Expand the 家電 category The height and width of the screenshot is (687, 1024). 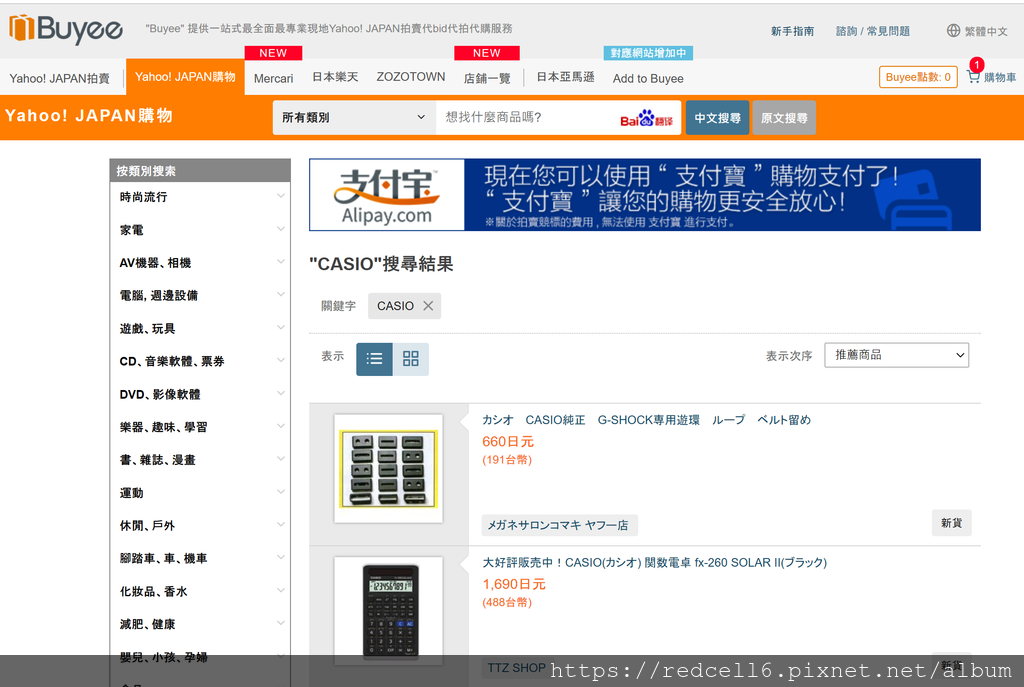coord(200,230)
